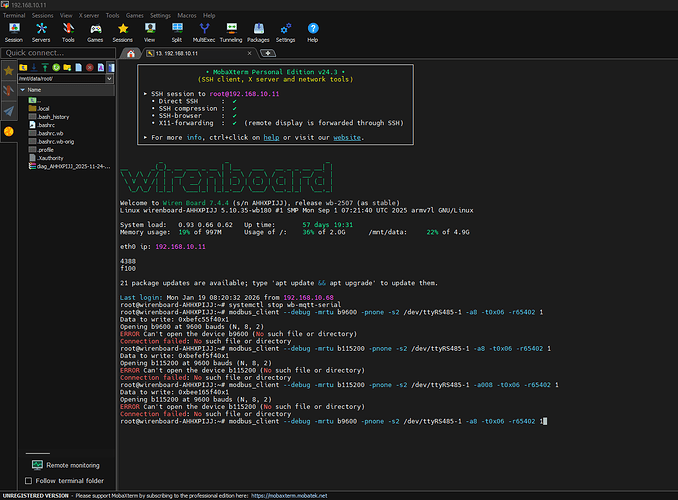Image resolution: width=678 pixels, height=500 pixels.
Task: Select the .bash_history file
Action: point(52,117)
